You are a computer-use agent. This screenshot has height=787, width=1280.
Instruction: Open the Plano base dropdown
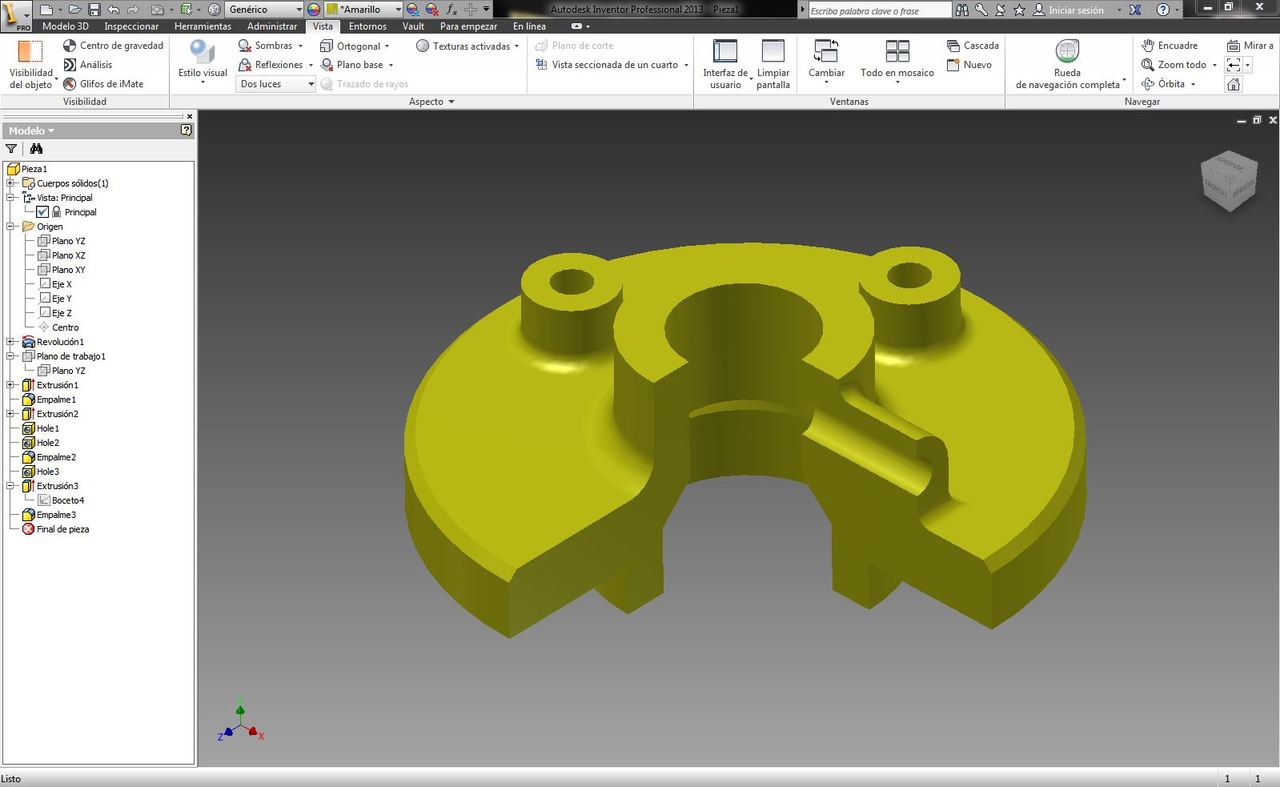pyautogui.click(x=357, y=65)
